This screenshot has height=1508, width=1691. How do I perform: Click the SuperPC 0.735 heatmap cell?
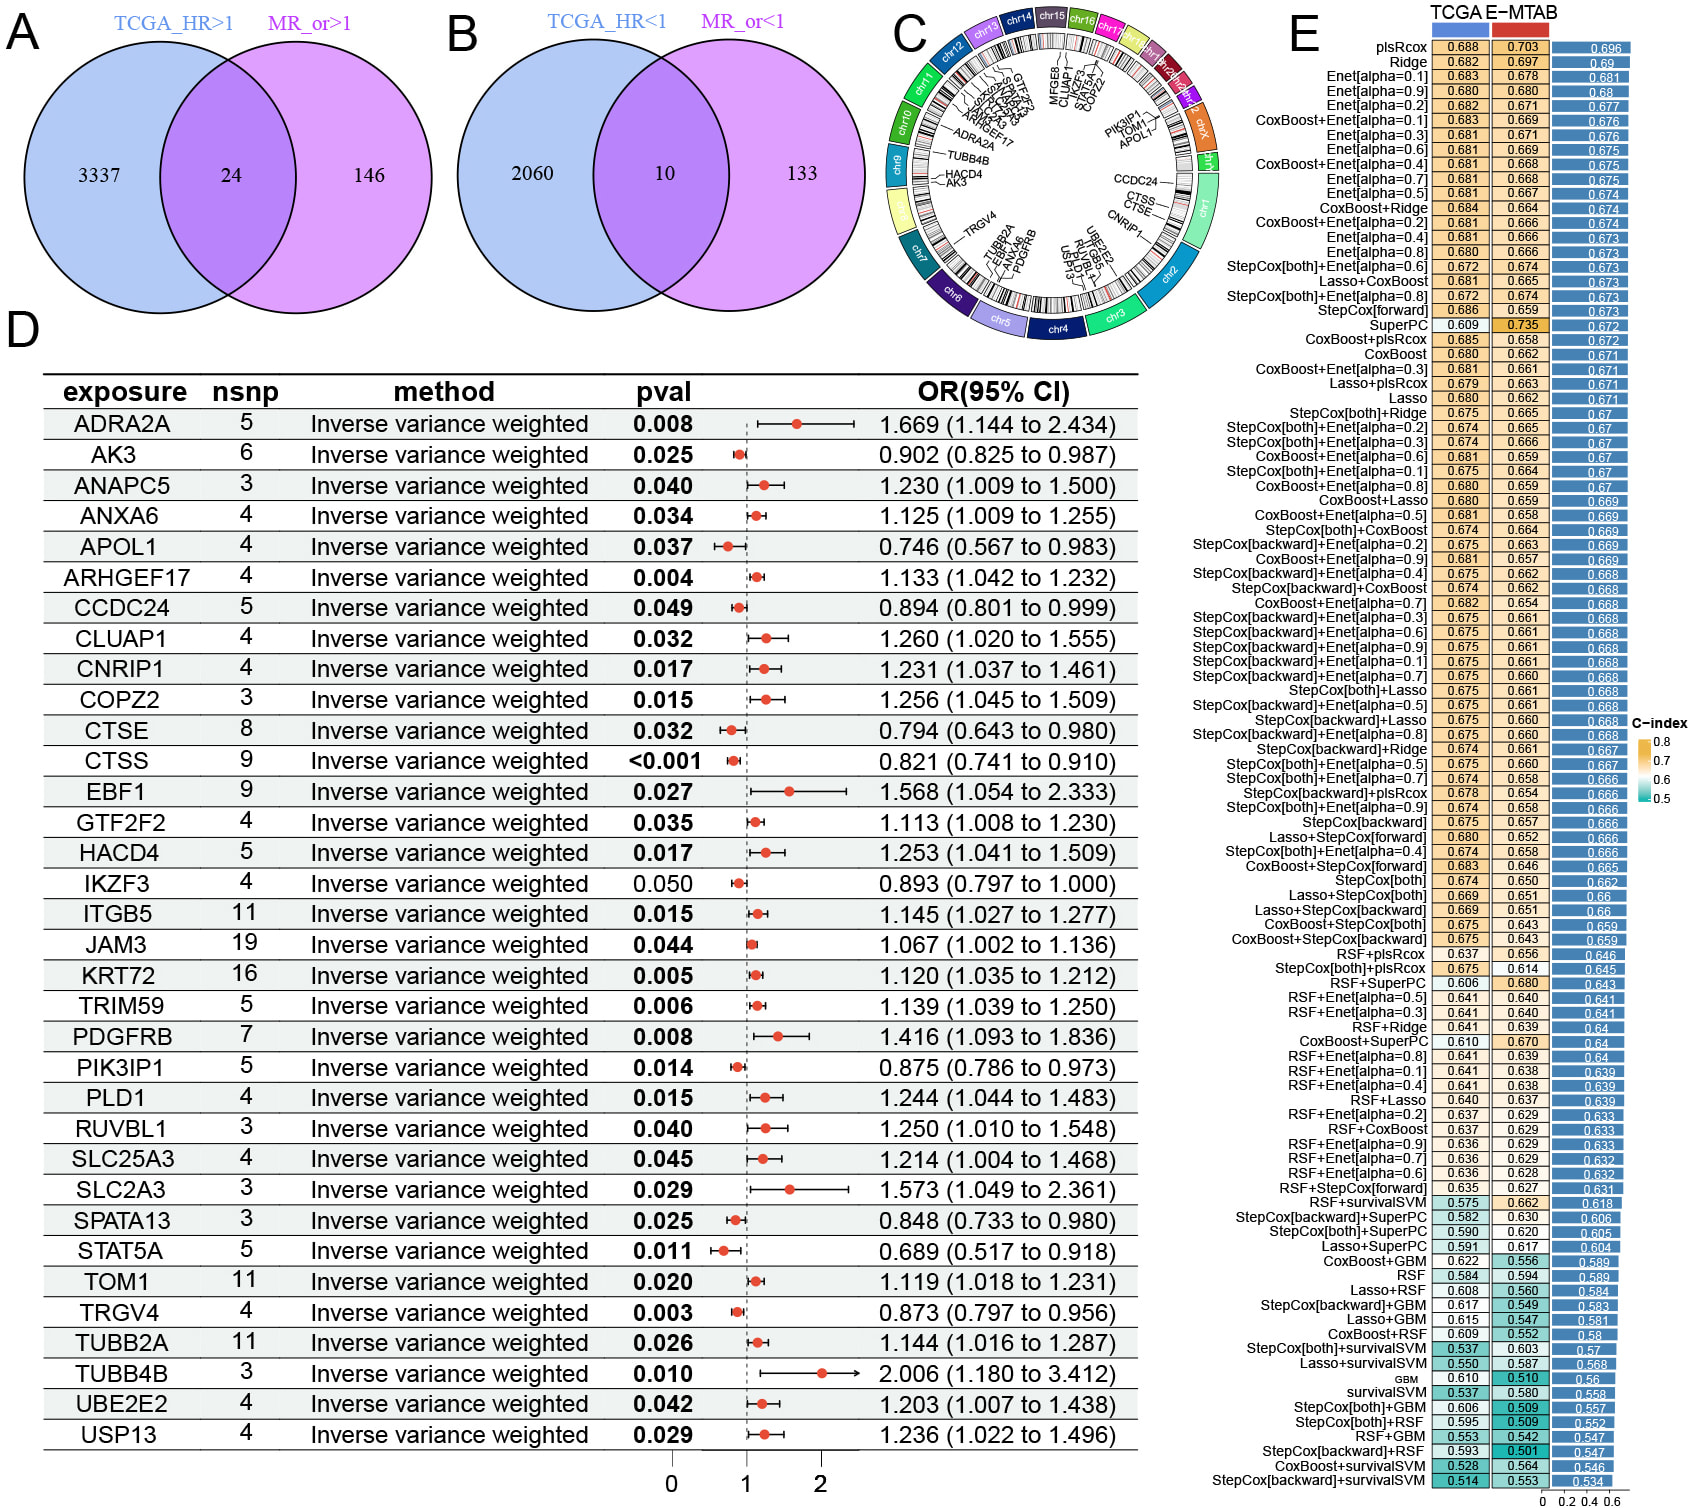1522,325
